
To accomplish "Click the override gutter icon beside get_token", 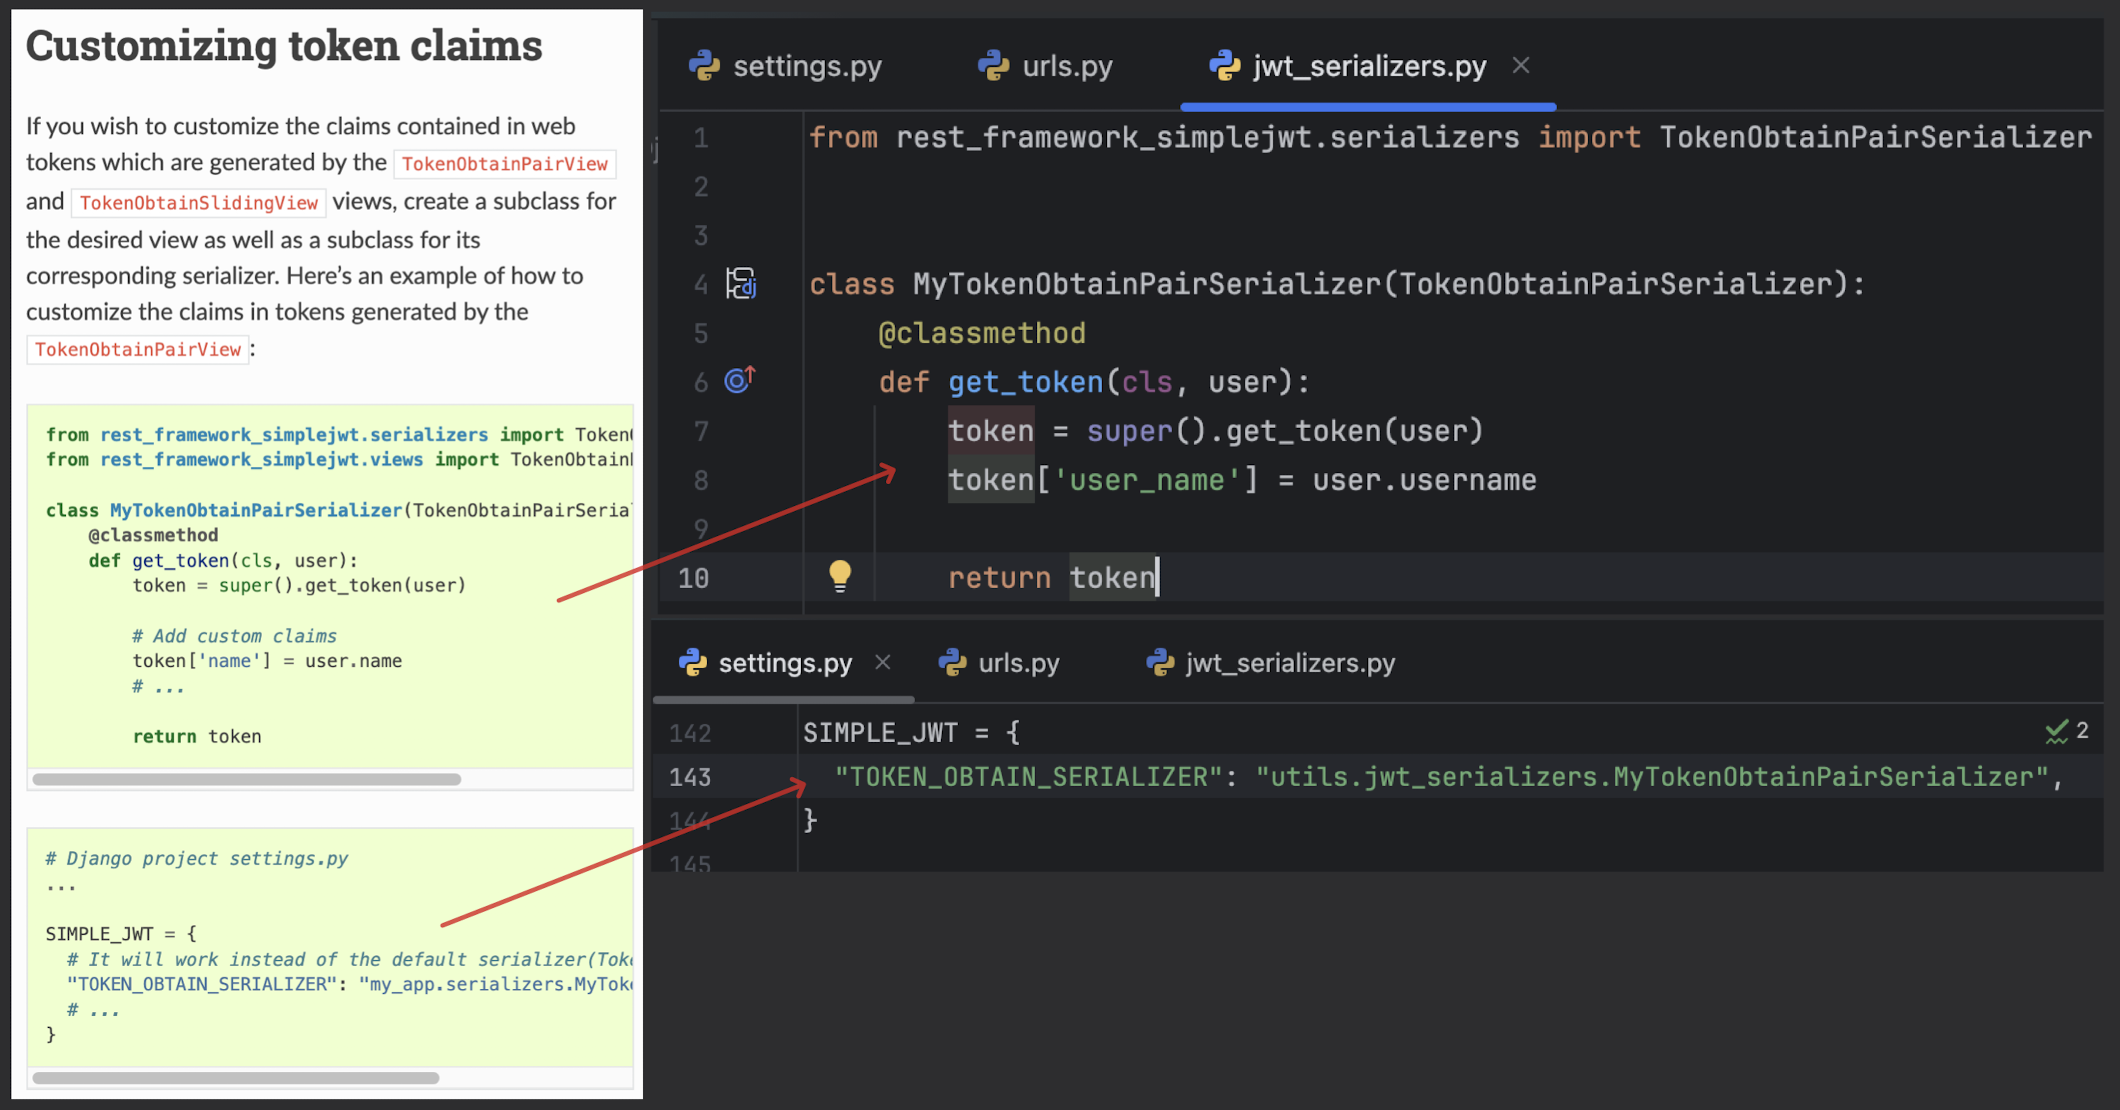I will point(740,380).
